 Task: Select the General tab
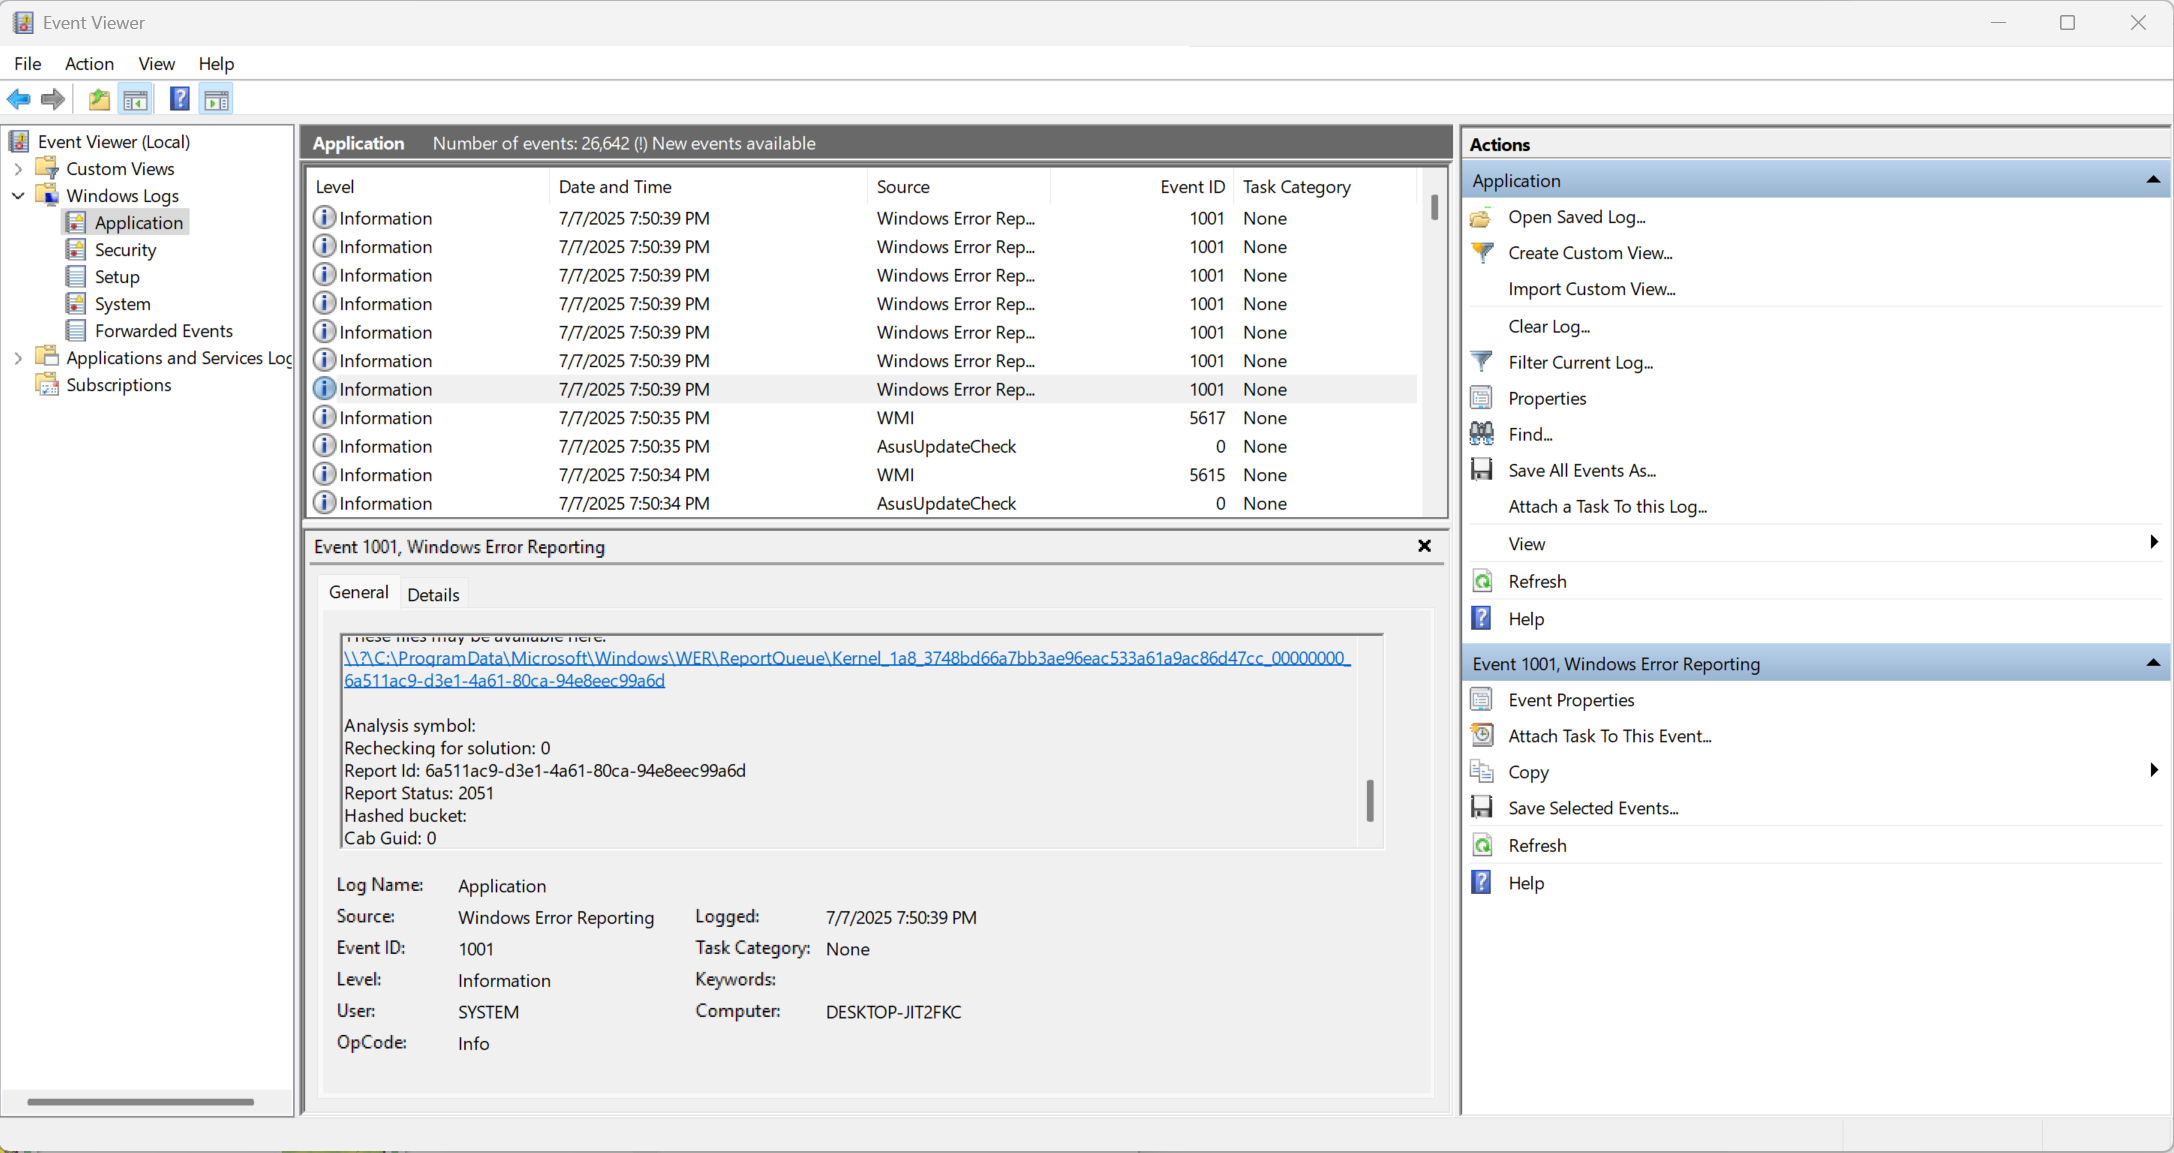coord(358,592)
